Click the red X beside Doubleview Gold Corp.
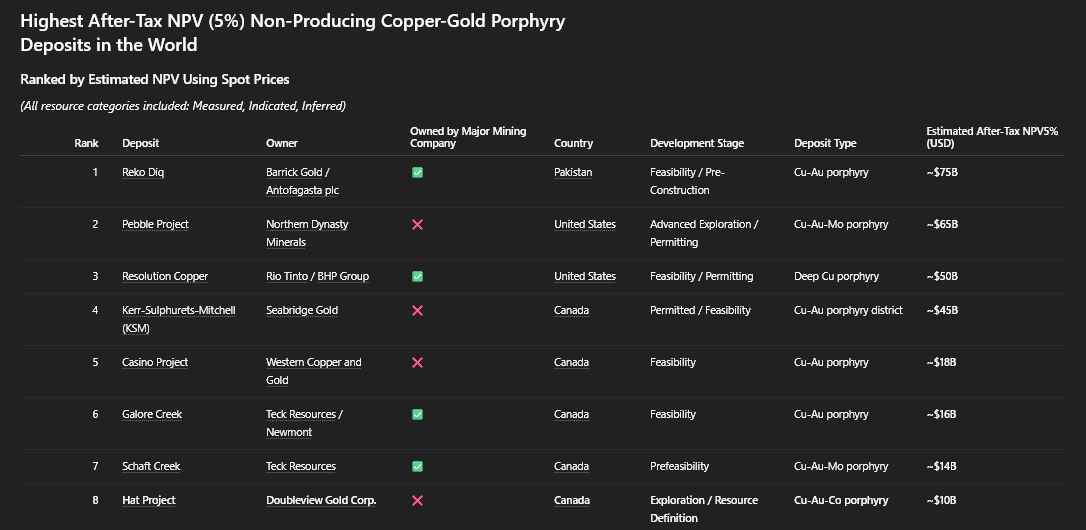The height and width of the screenshot is (530, 1086). coord(417,500)
